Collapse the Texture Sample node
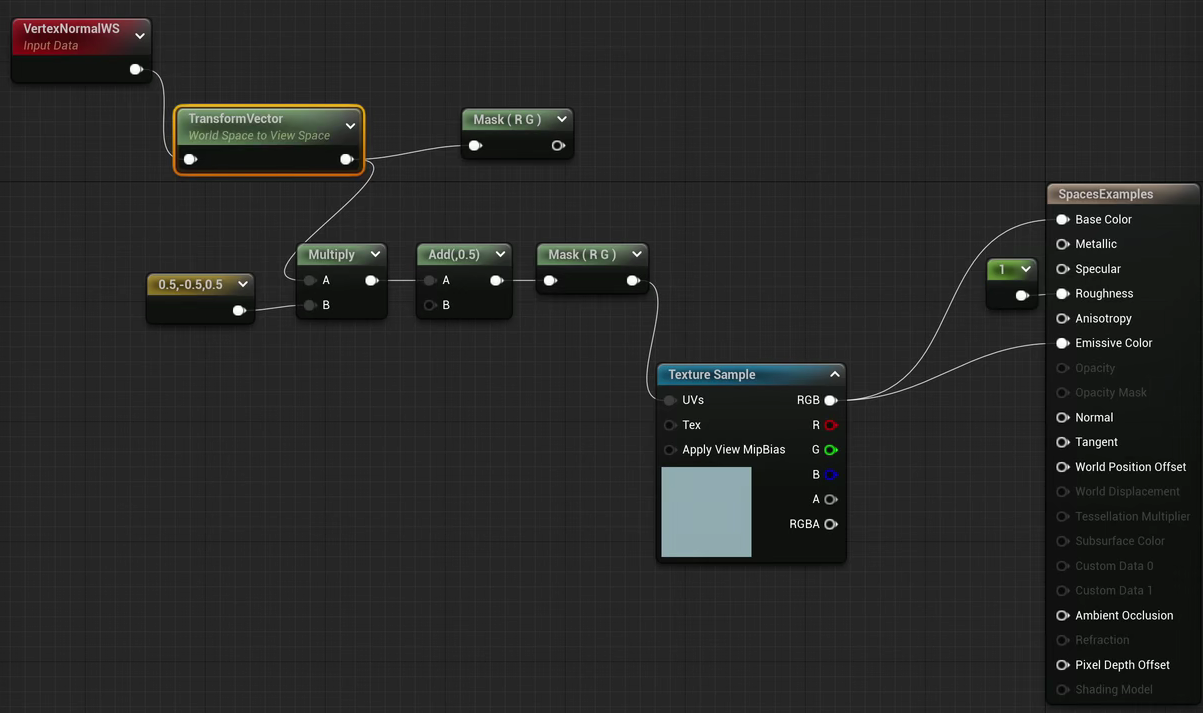Screen dimensions: 1203x713 point(834,374)
